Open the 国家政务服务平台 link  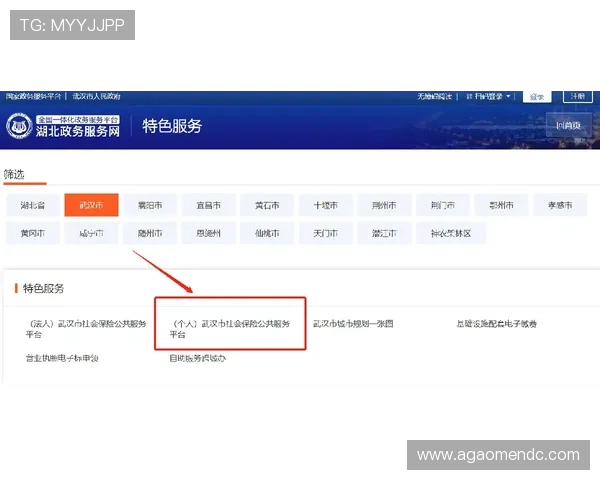pyautogui.click(x=33, y=96)
